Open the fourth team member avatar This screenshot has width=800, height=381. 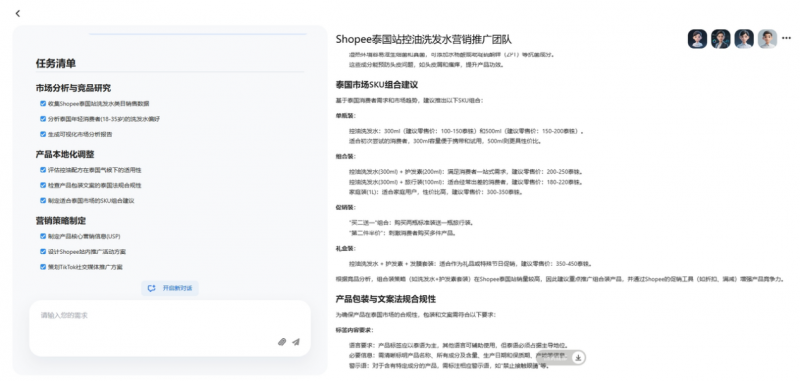(767, 39)
